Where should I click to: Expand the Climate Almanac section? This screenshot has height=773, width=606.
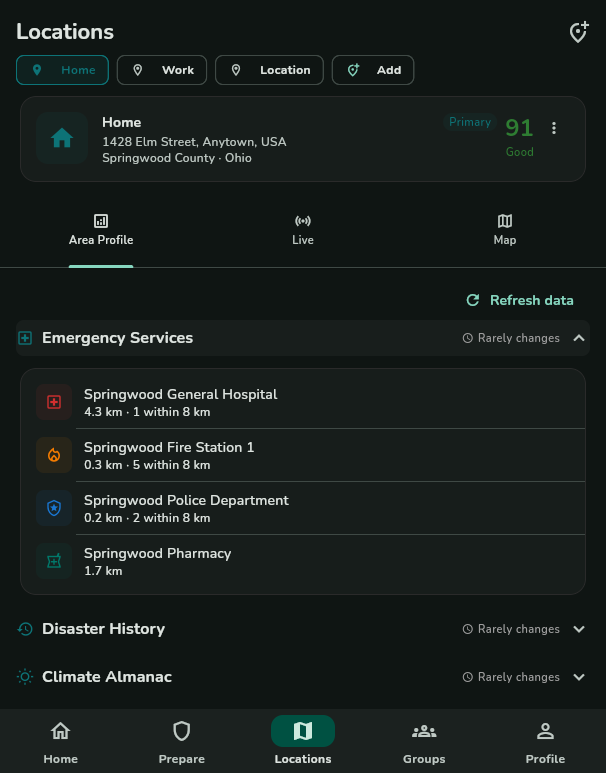[579, 677]
